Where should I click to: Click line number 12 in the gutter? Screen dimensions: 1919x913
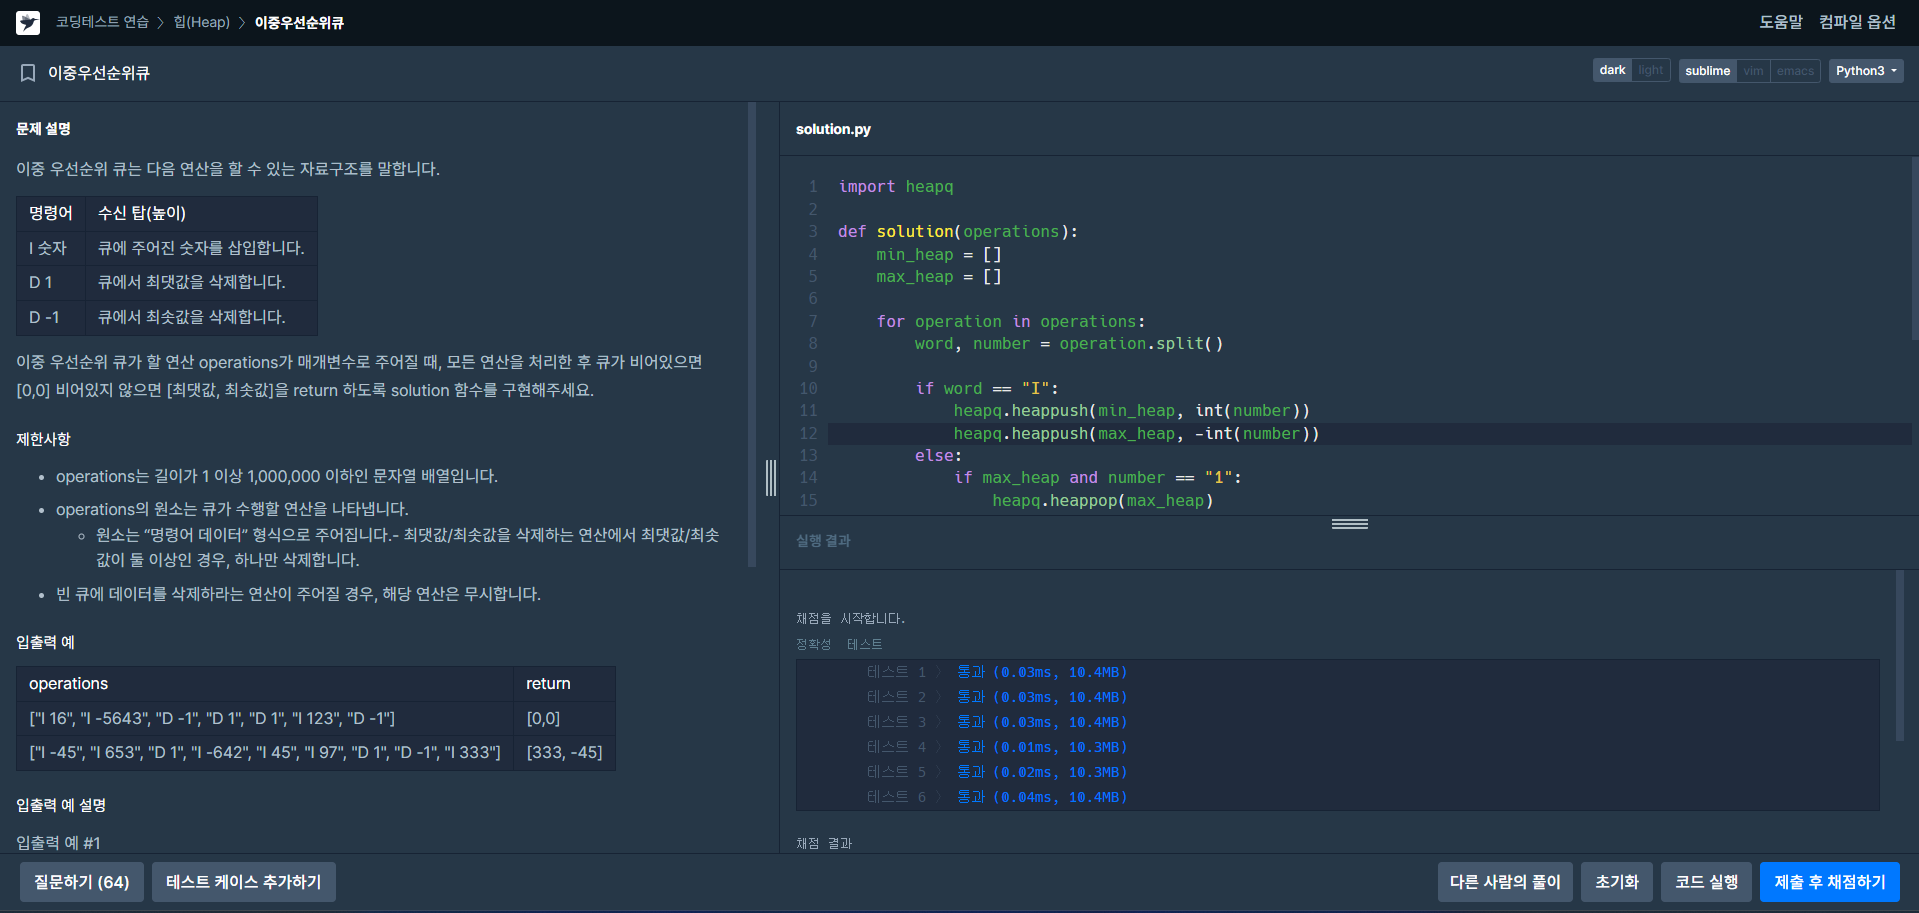(x=808, y=433)
